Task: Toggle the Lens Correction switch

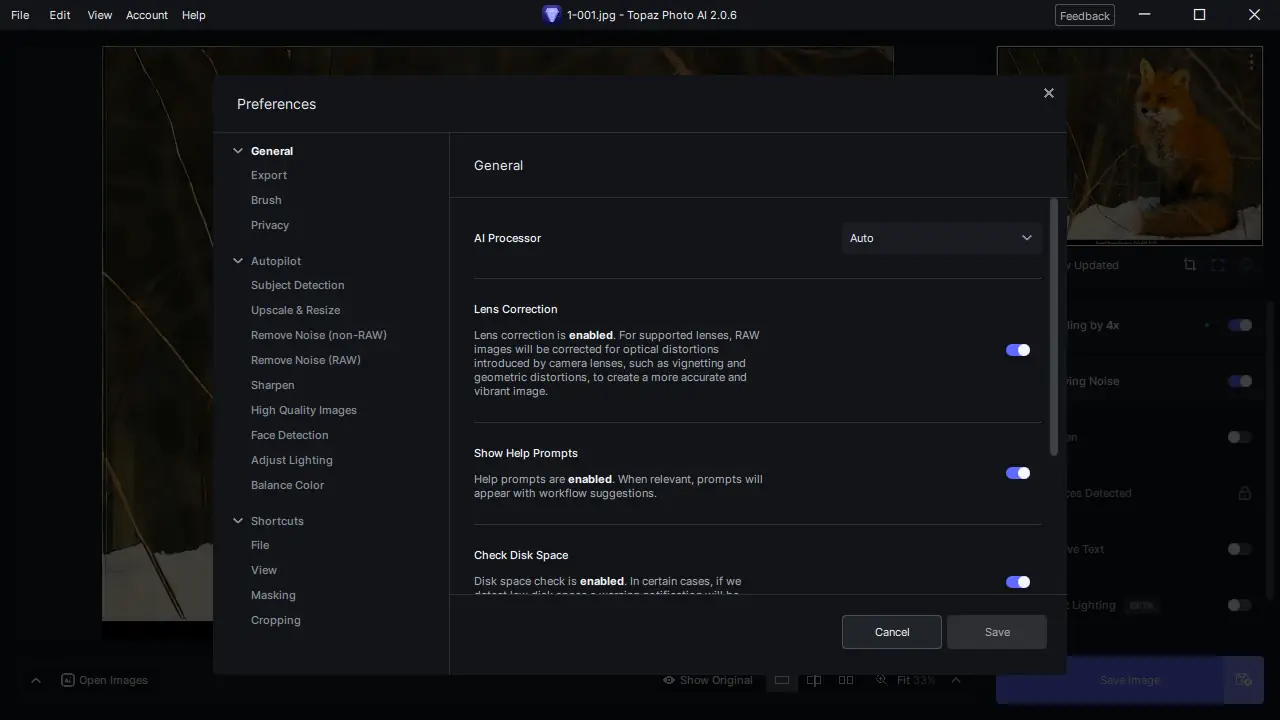Action: coord(1018,350)
